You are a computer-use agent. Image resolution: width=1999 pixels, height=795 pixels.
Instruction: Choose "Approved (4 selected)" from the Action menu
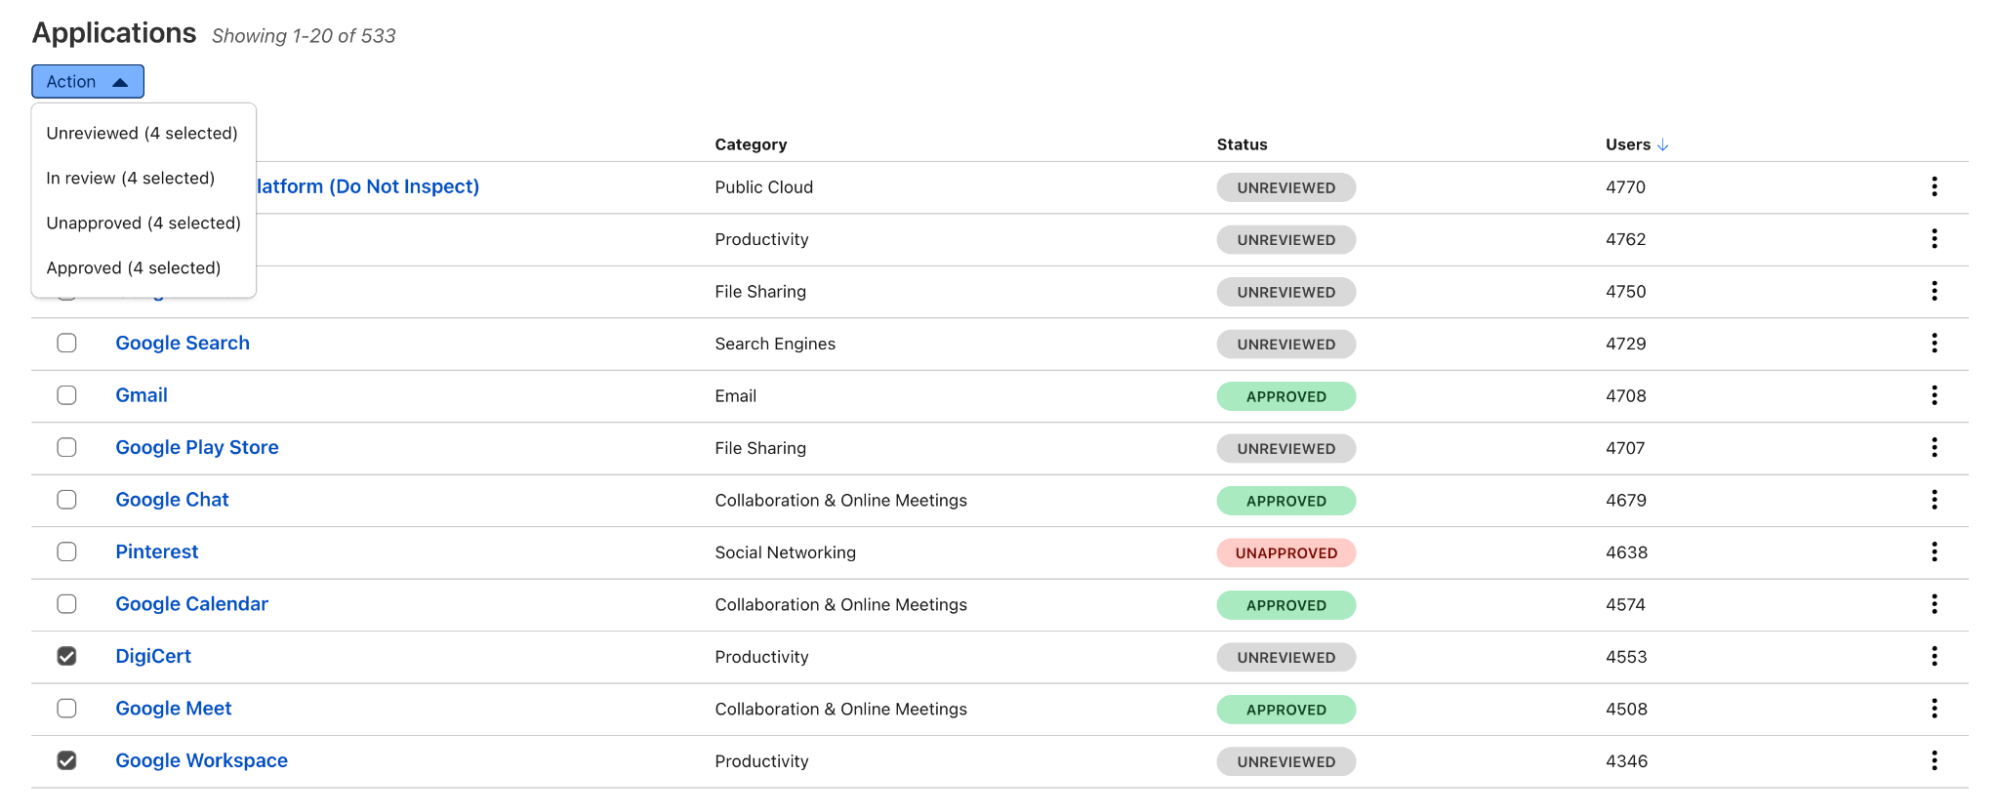[133, 268]
